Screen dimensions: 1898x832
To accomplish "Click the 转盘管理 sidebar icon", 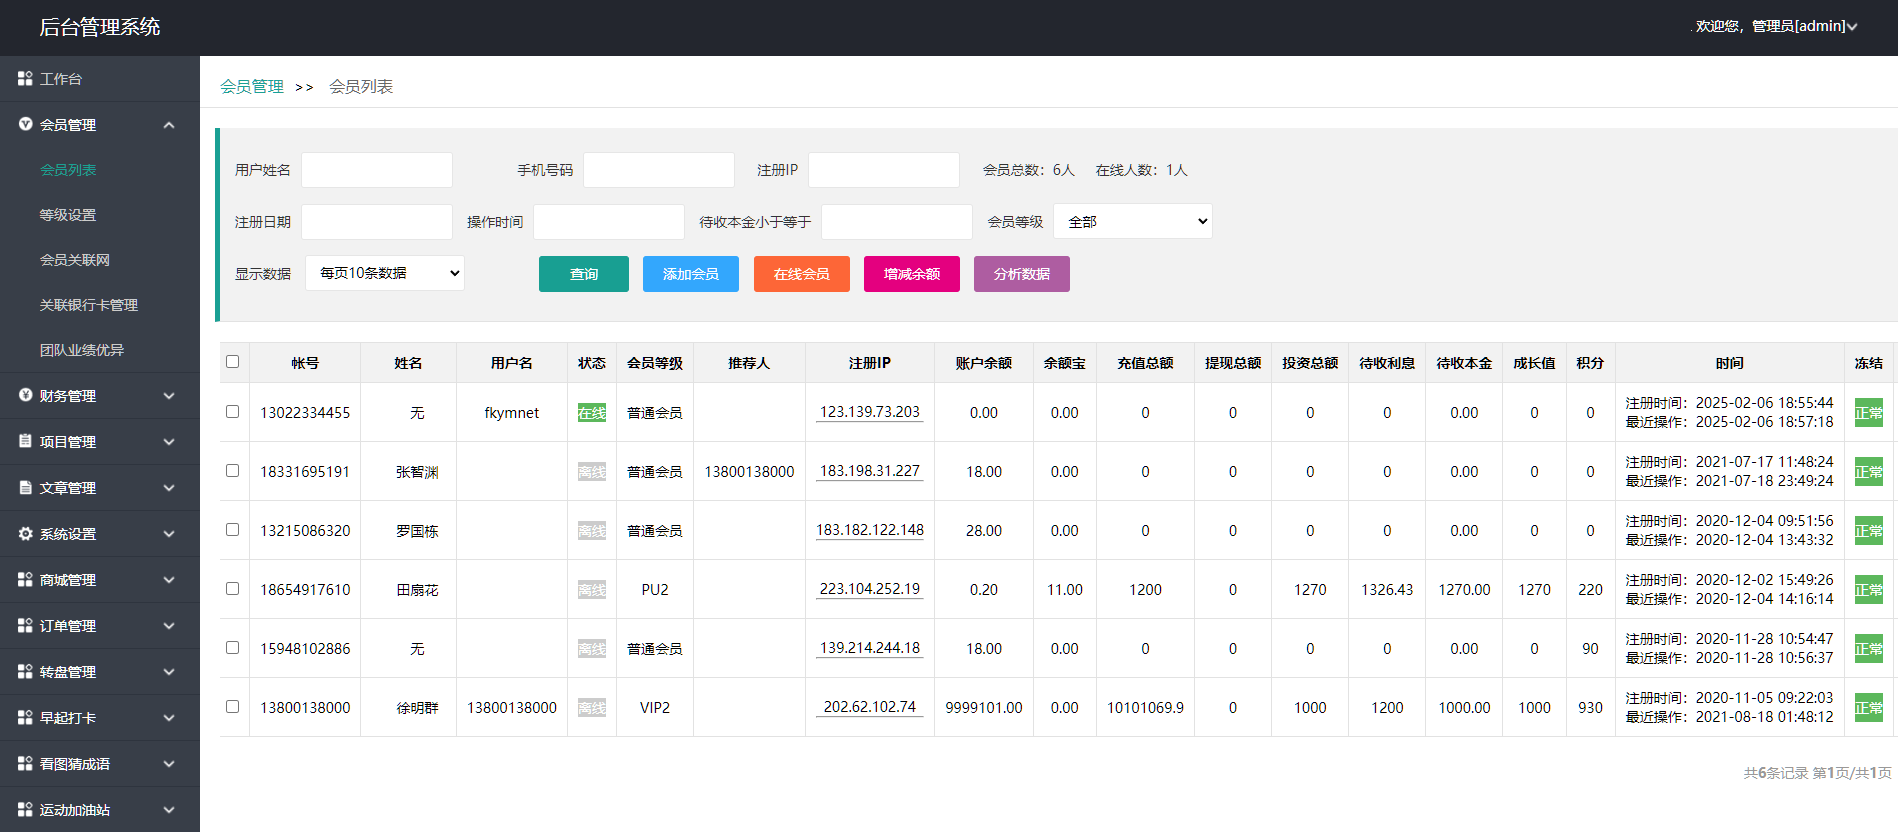I will (25, 671).
